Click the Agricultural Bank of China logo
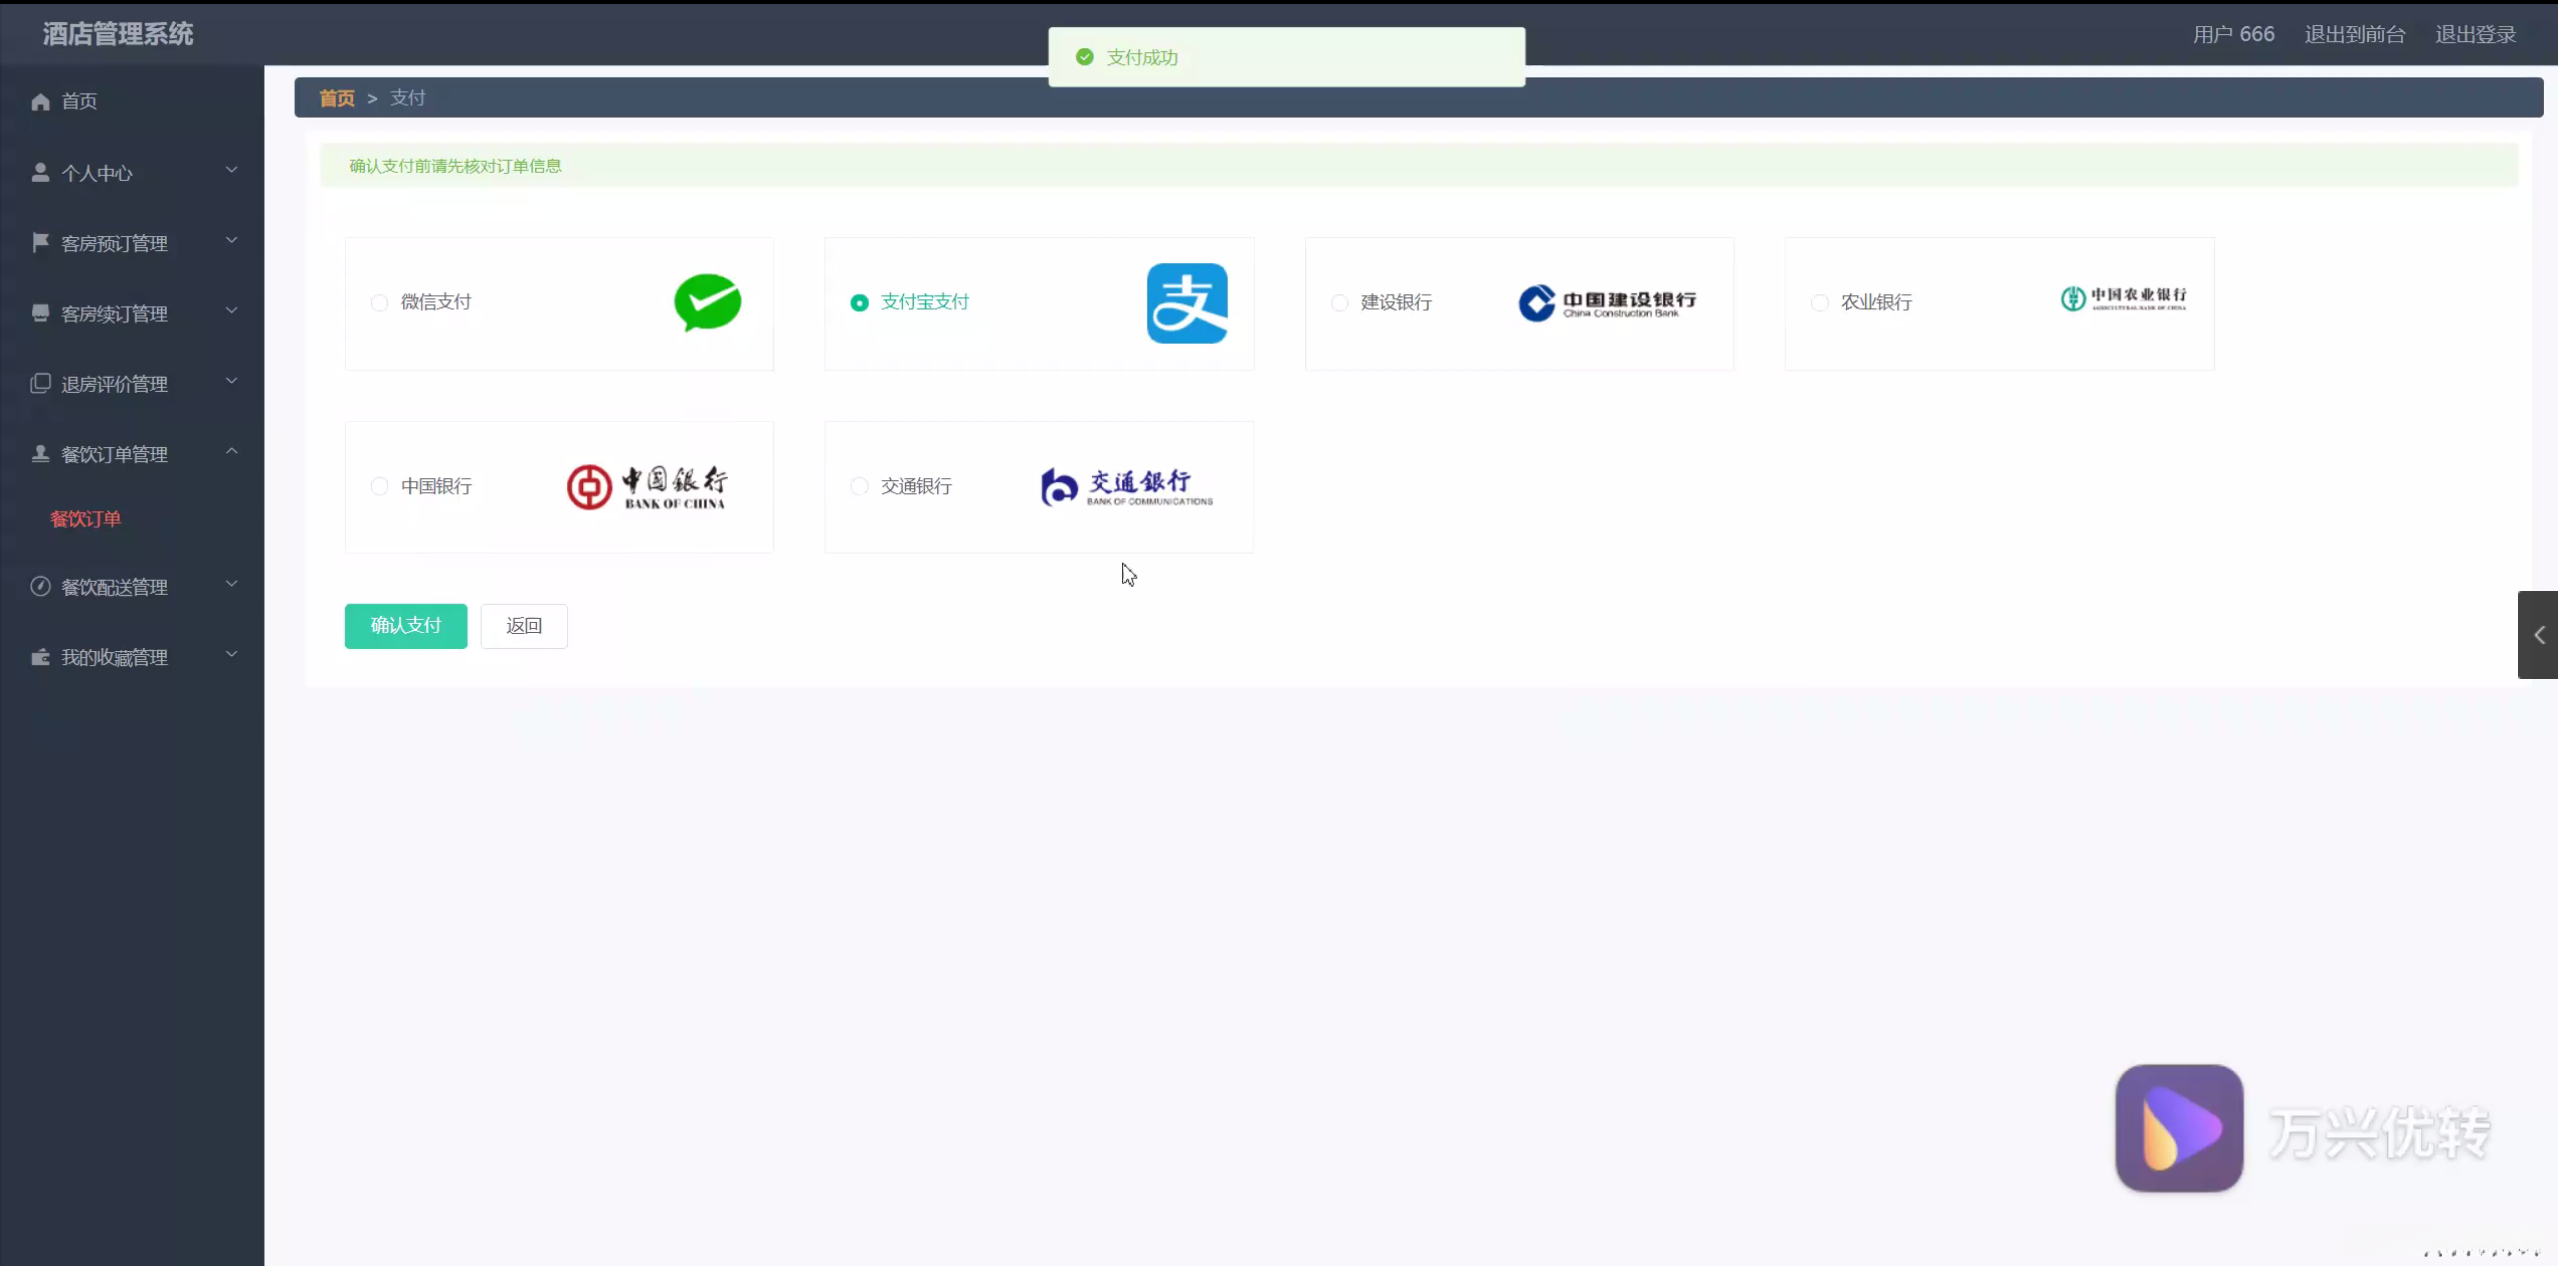The image size is (2558, 1266). click(2122, 299)
